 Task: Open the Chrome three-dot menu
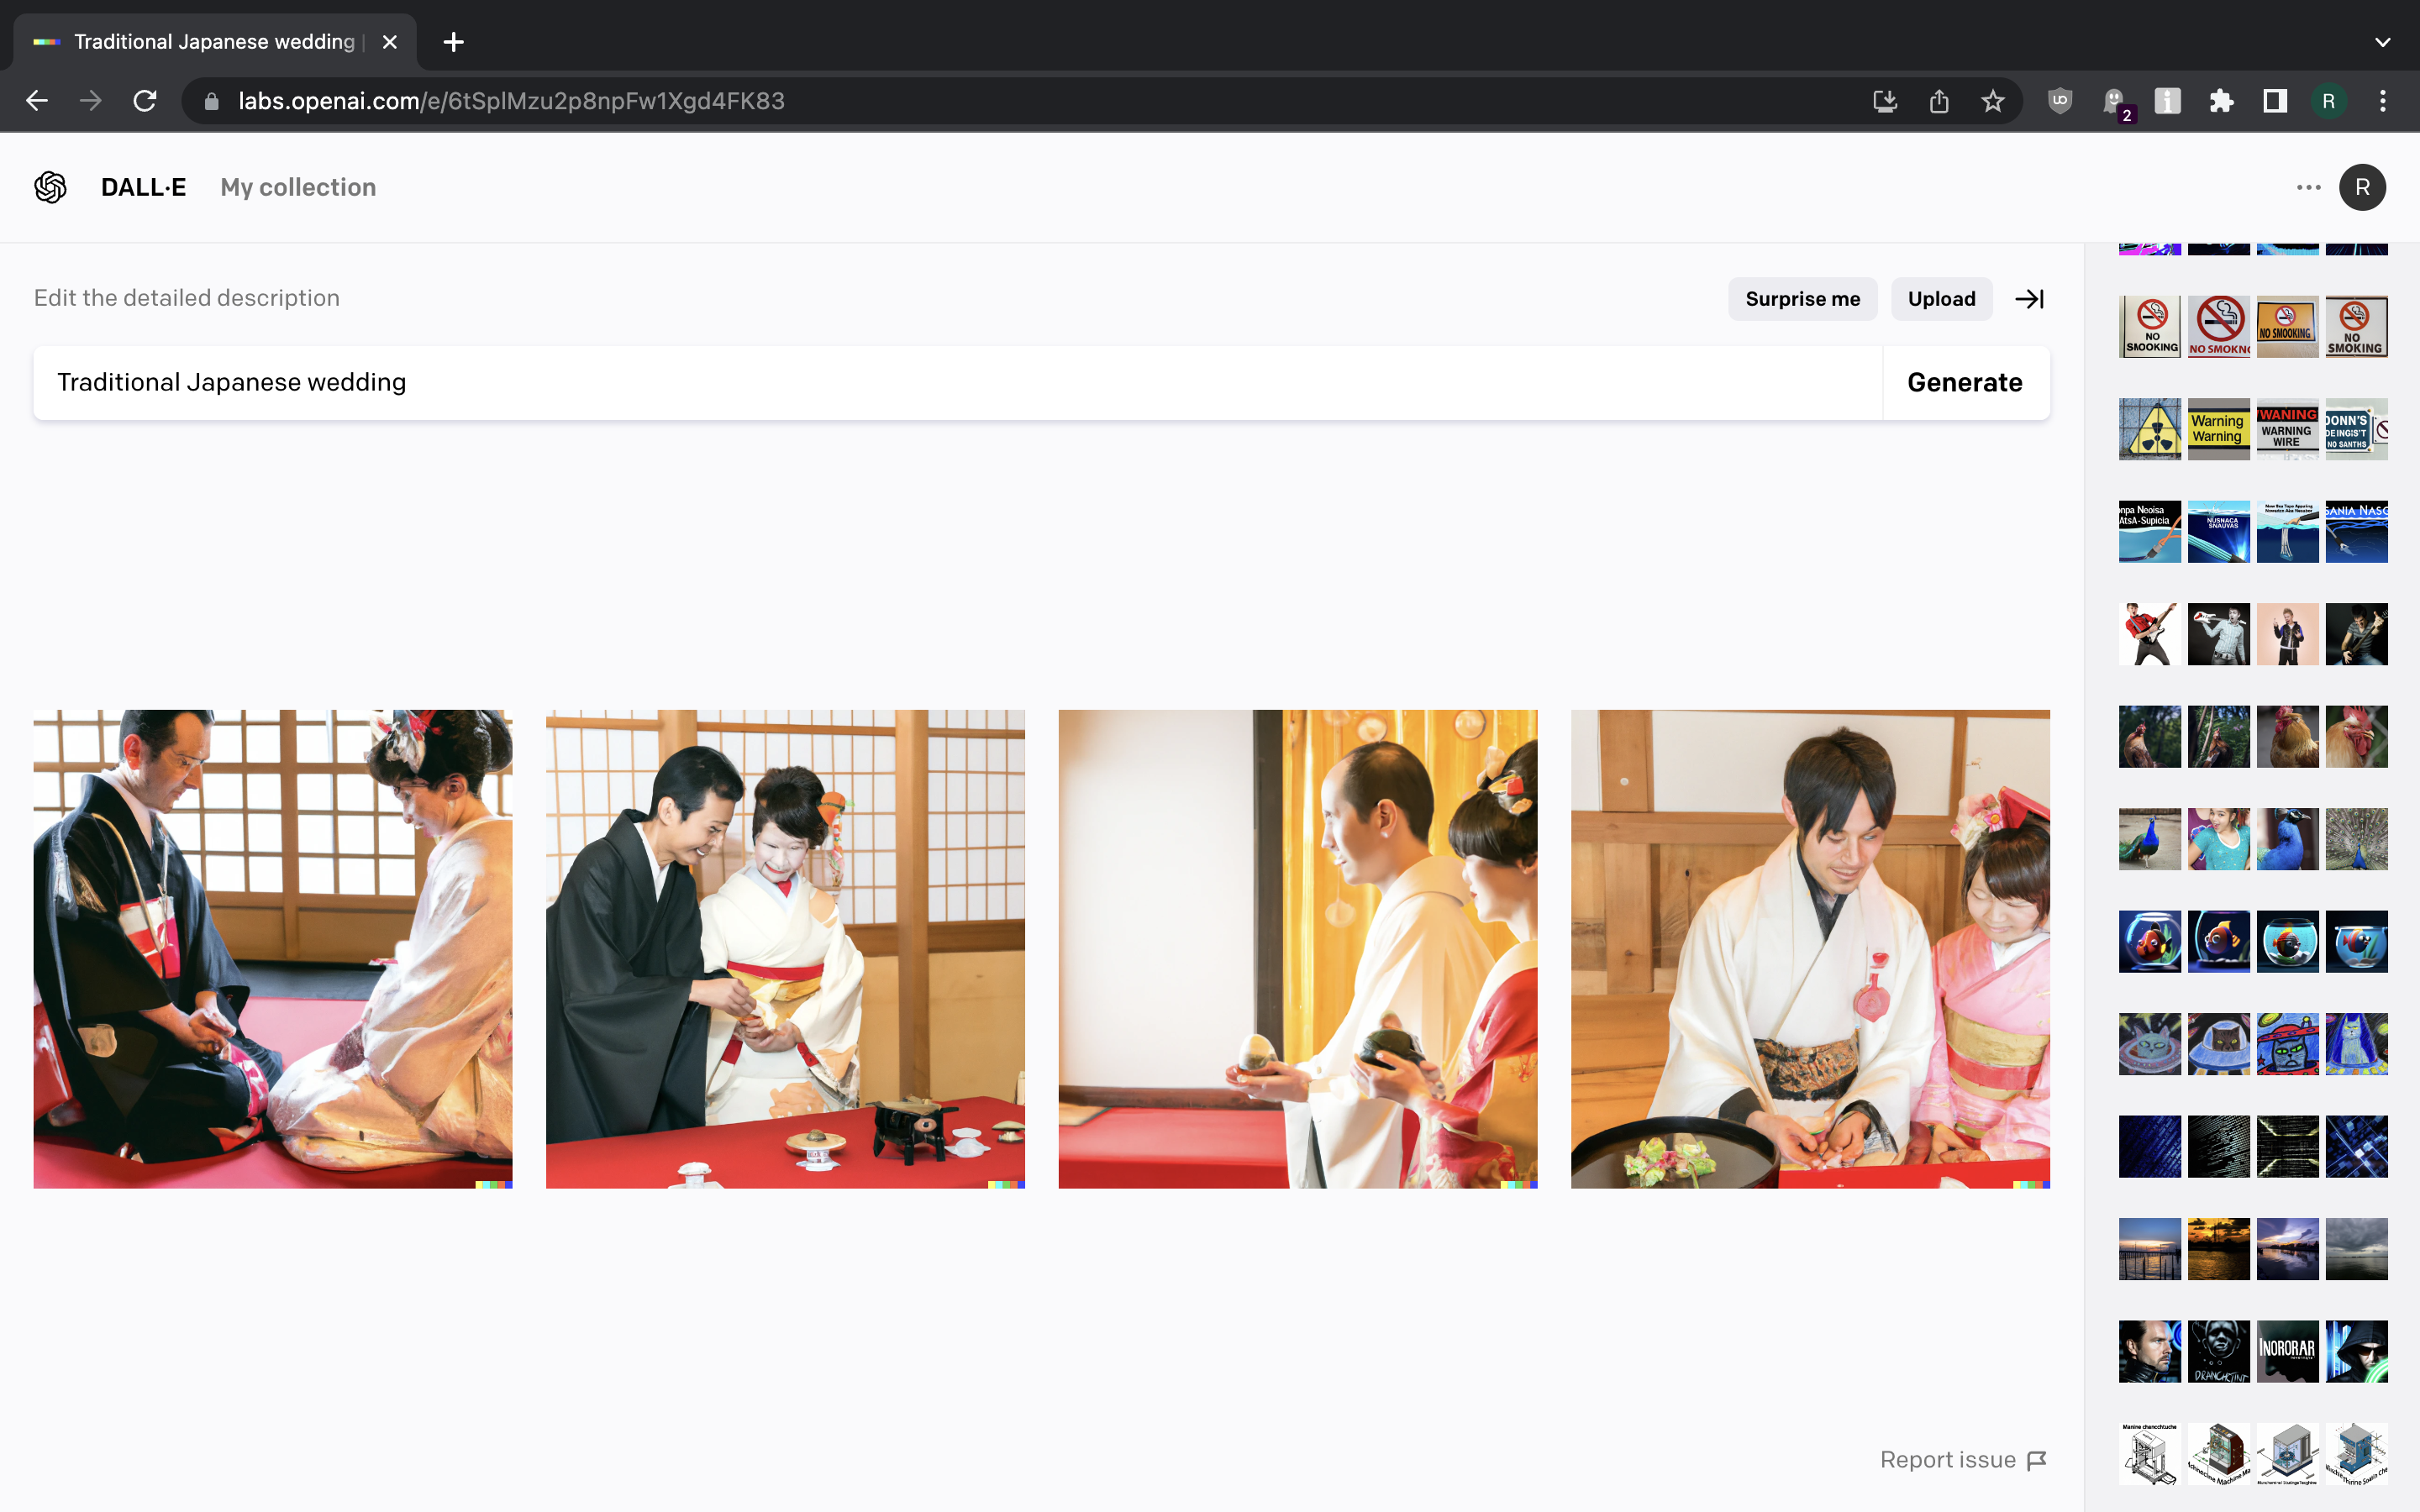(x=2383, y=101)
